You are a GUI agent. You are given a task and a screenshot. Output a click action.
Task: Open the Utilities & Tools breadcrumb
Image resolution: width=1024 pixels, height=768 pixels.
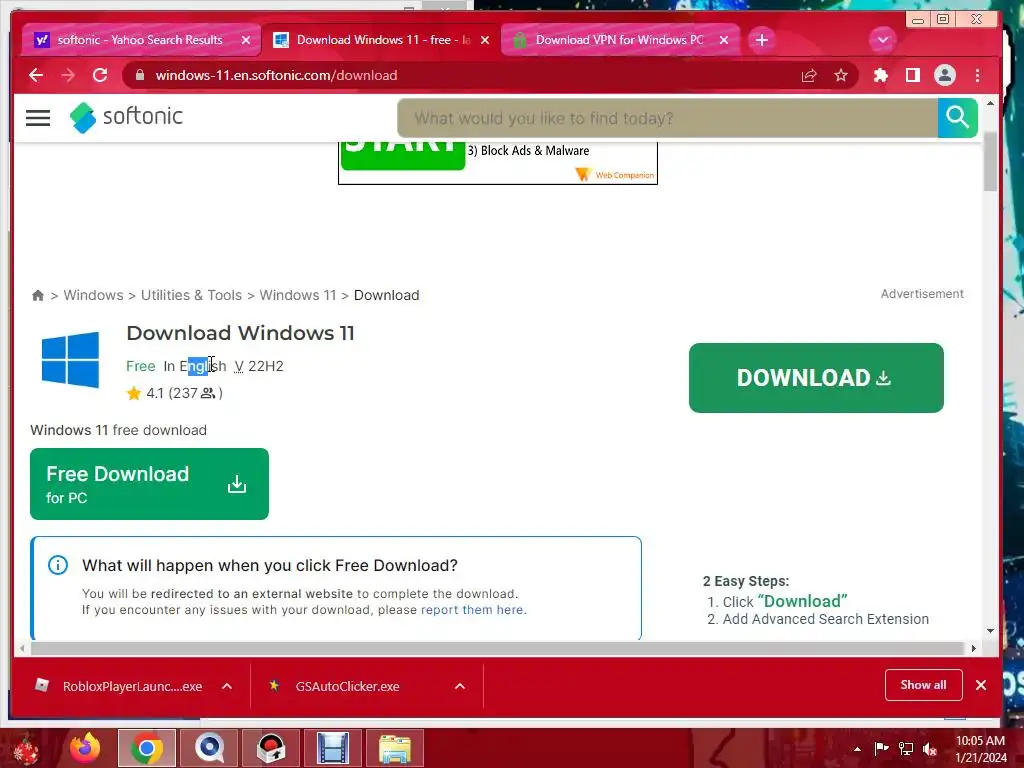(x=191, y=295)
